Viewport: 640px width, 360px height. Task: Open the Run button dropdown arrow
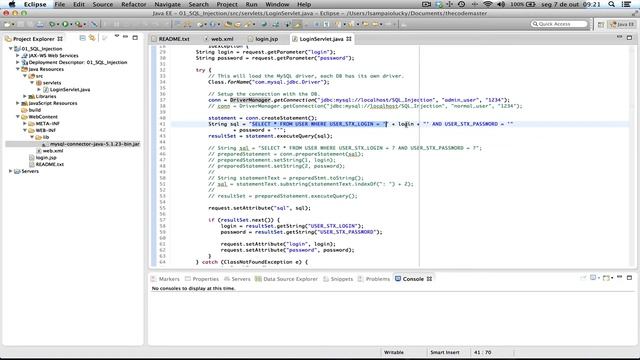click(x=70, y=25)
